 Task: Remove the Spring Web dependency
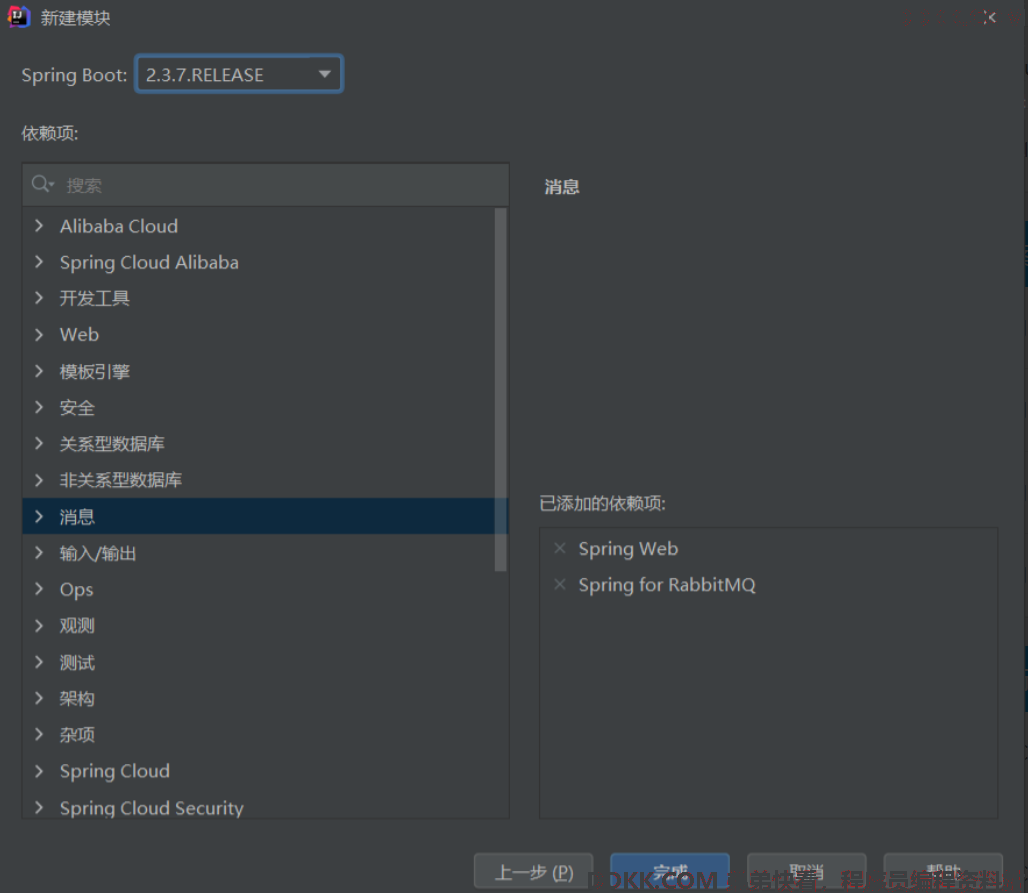tap(559, 548)
